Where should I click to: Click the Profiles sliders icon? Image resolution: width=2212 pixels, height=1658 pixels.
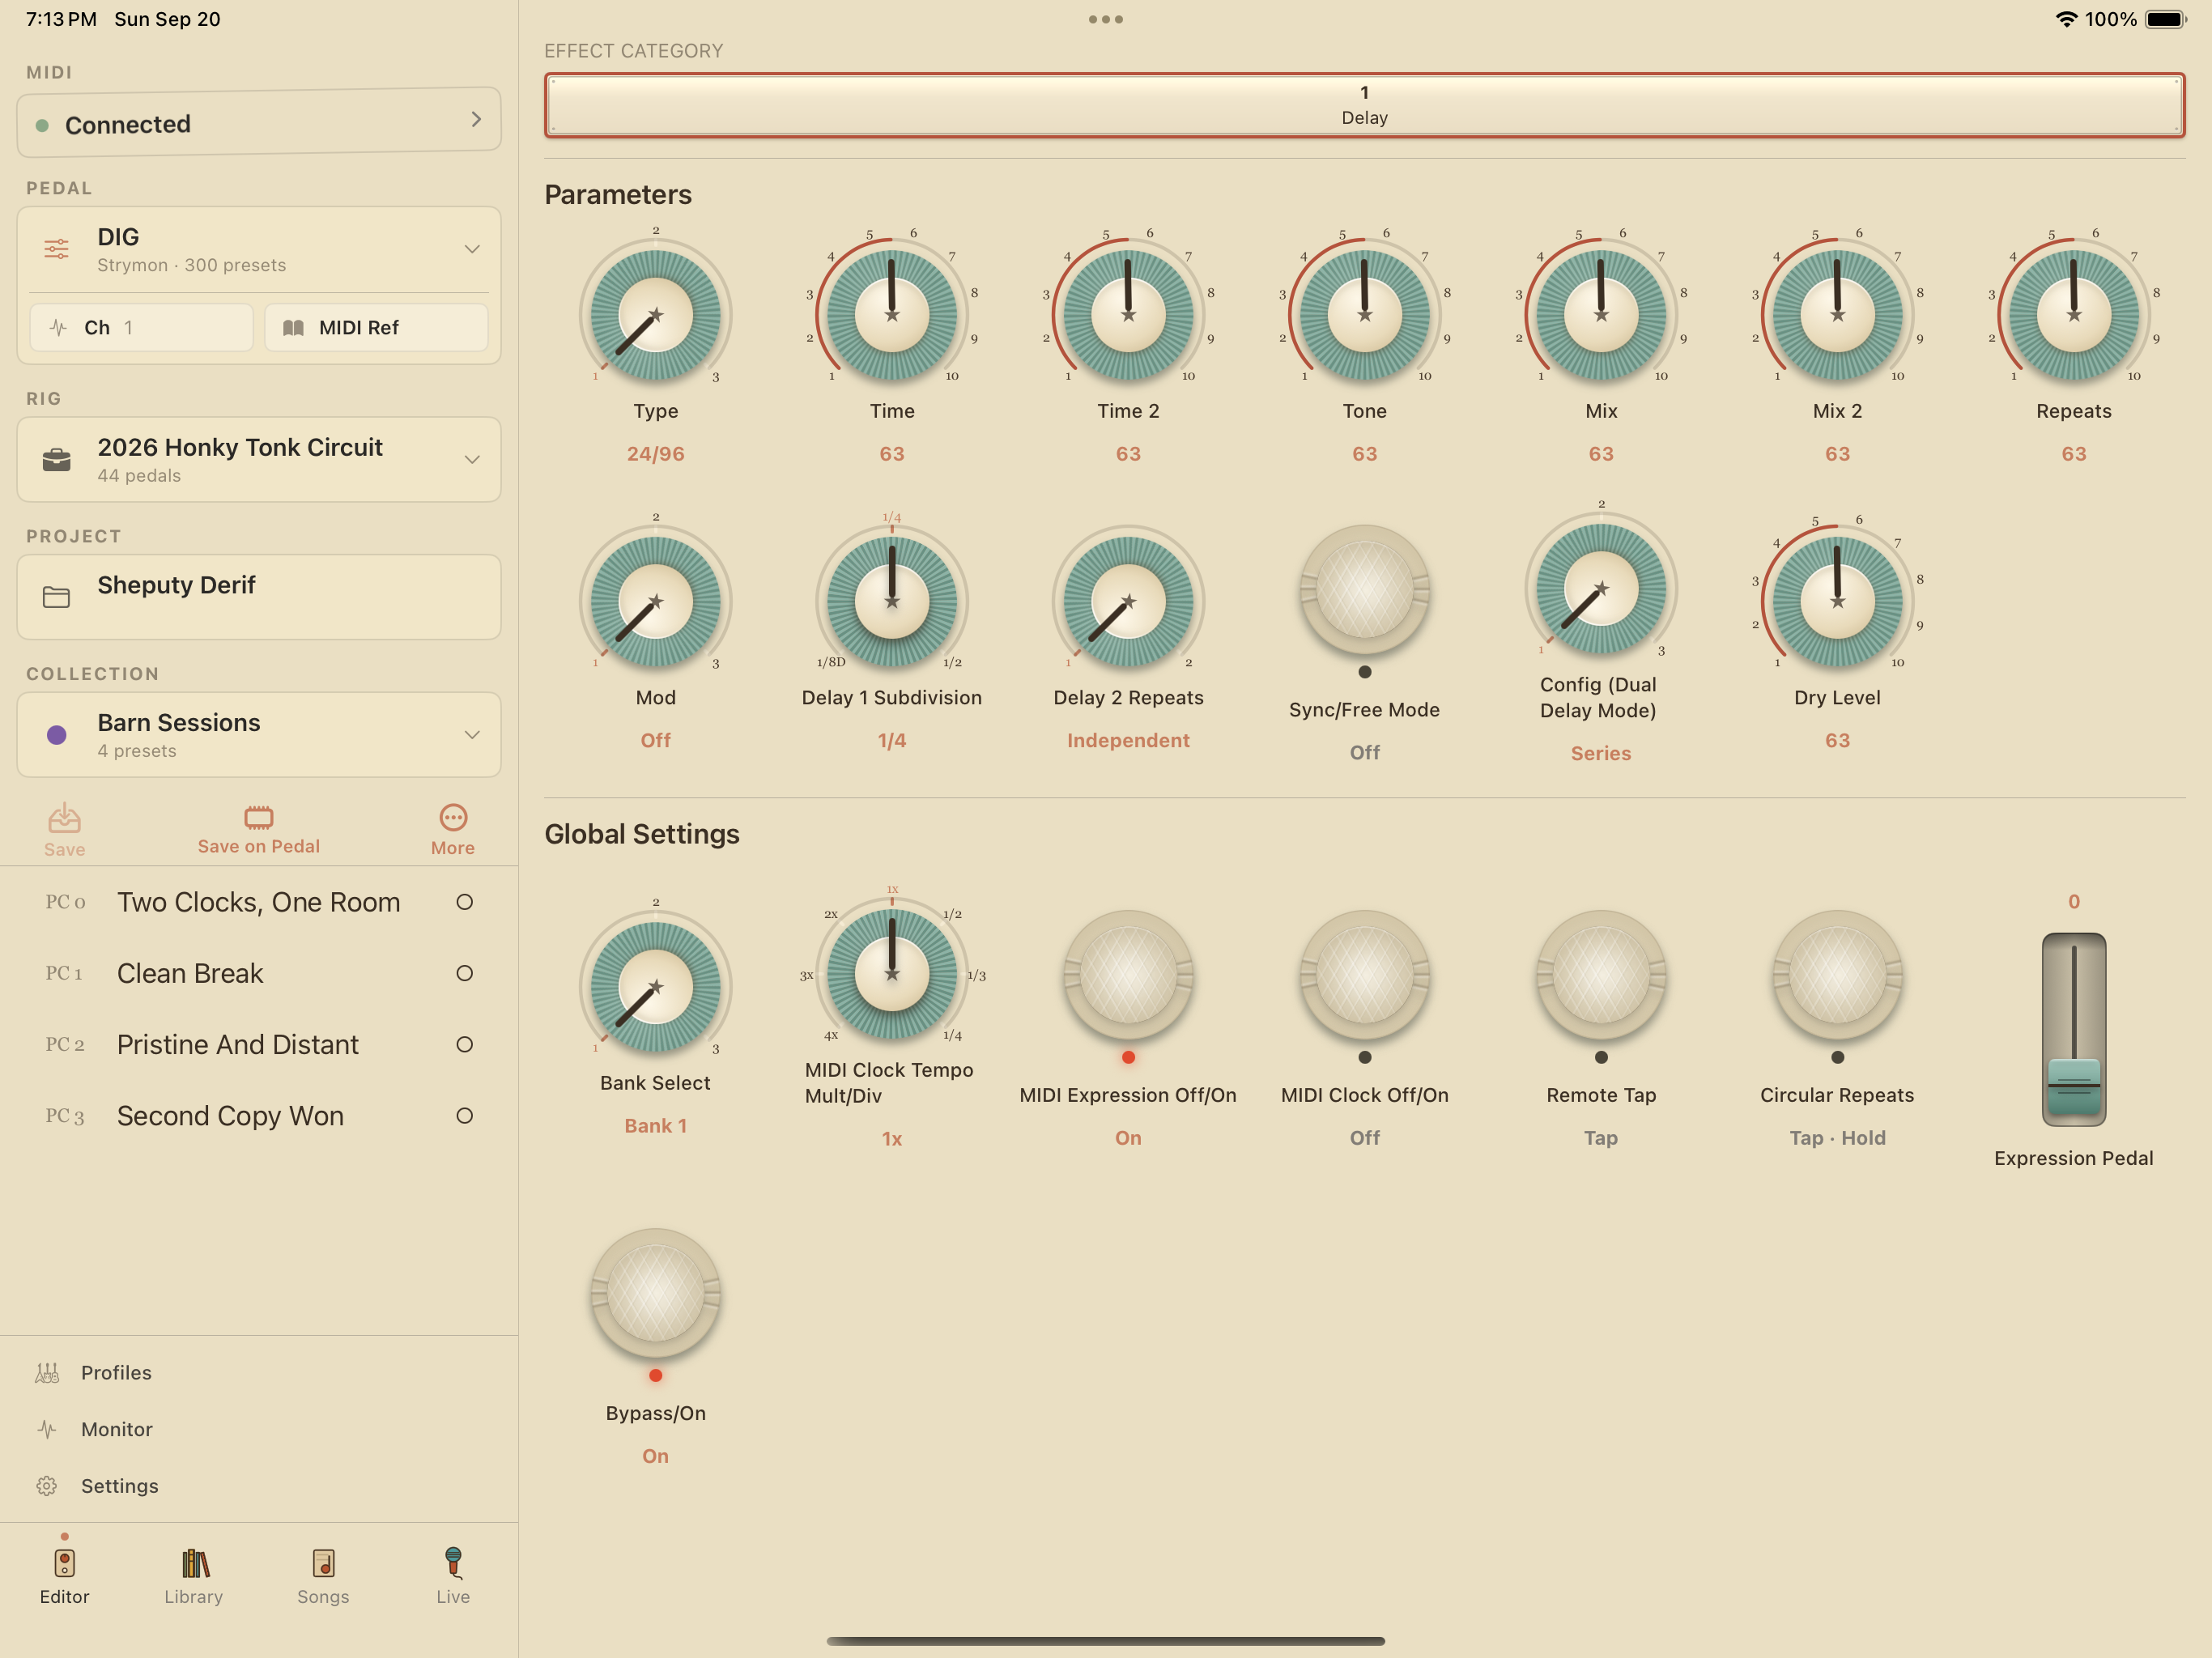[47, 1373]
